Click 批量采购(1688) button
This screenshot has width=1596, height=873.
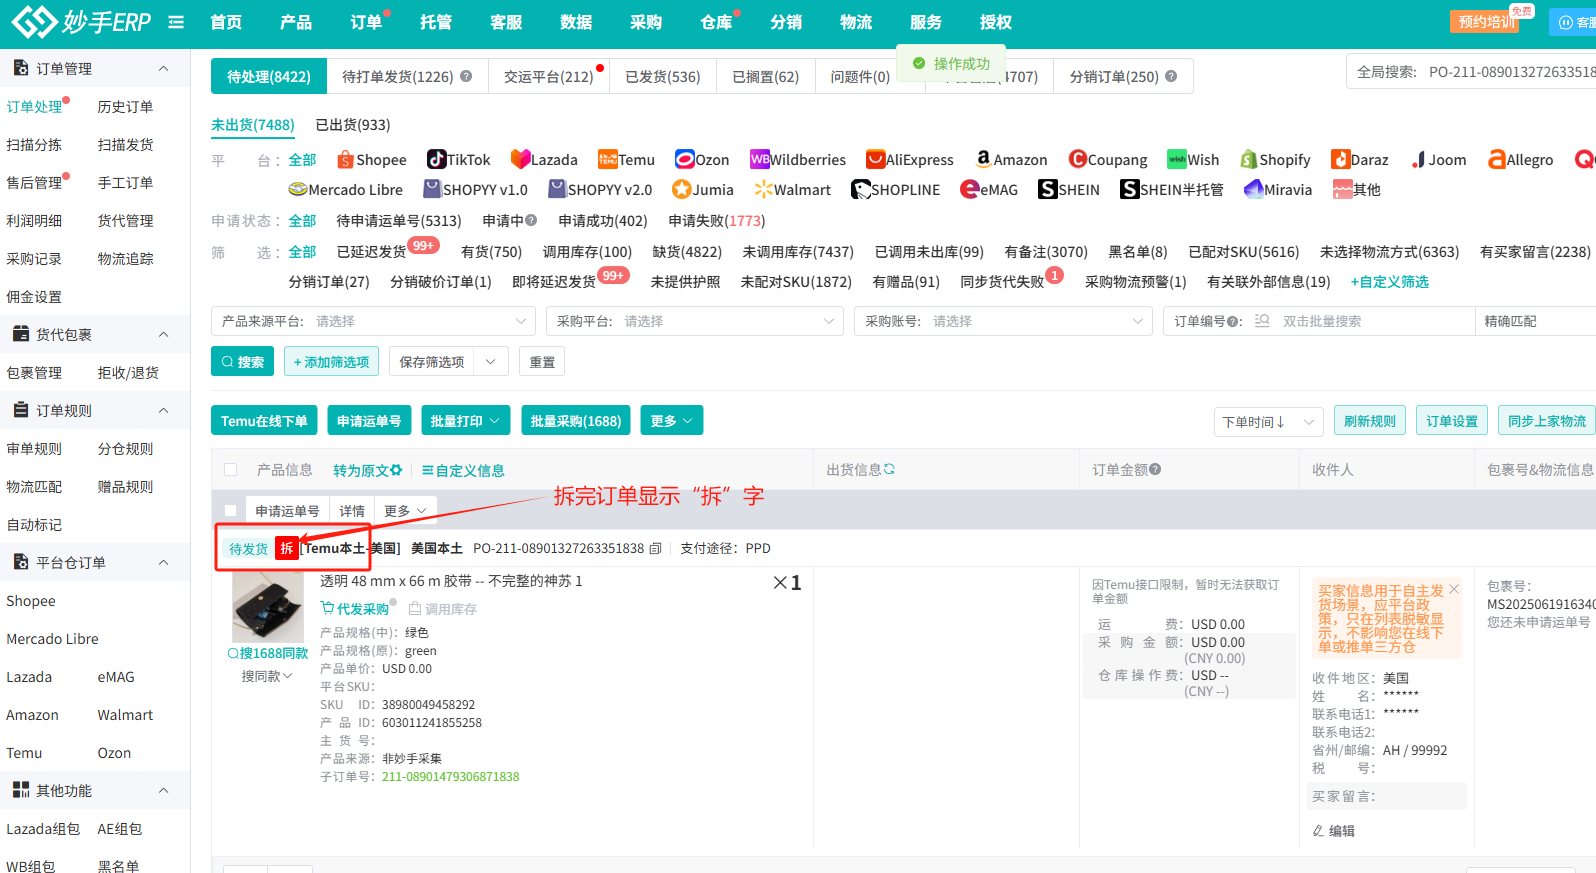pos(576,421)
